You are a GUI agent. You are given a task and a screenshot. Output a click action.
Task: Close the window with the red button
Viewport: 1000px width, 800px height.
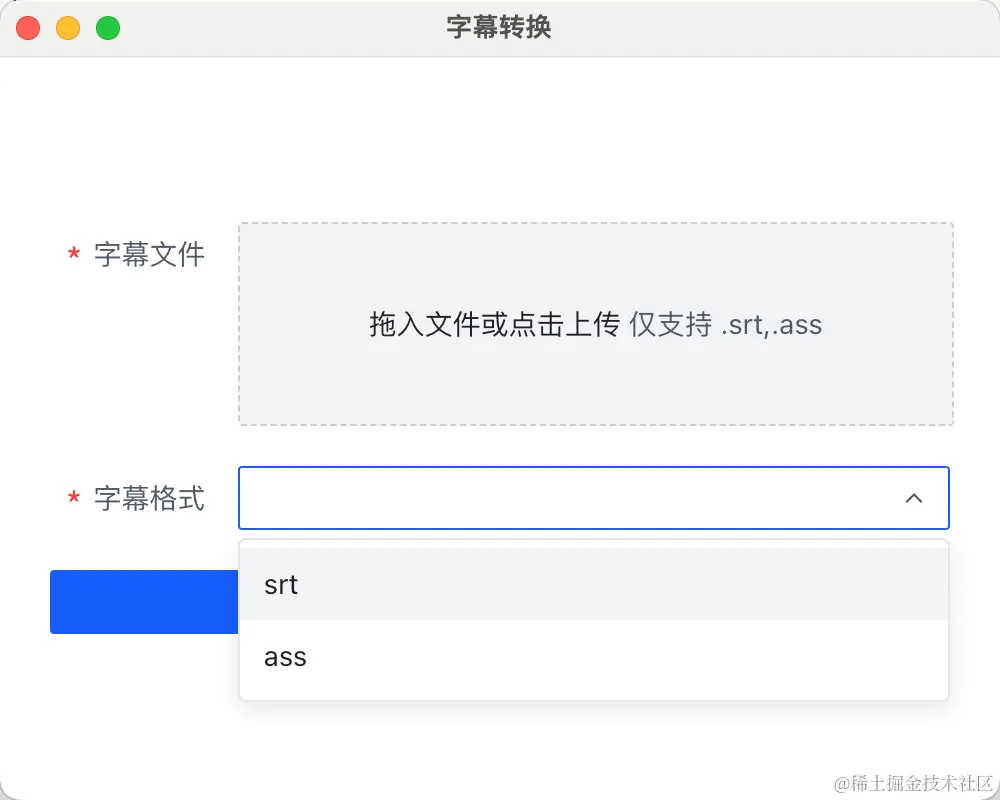click(x=28, y=28)
